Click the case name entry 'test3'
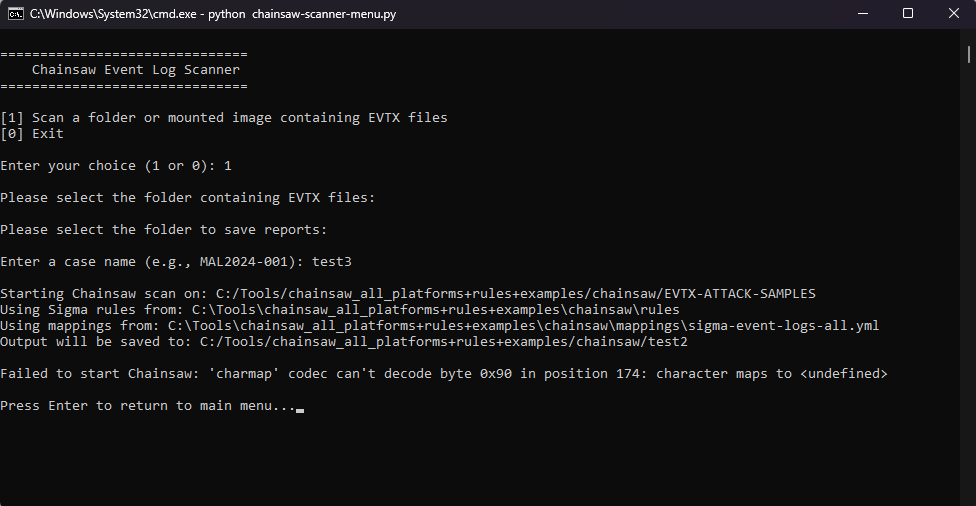The height and width of the screenshot is (506, 976). tap(331, 262)
